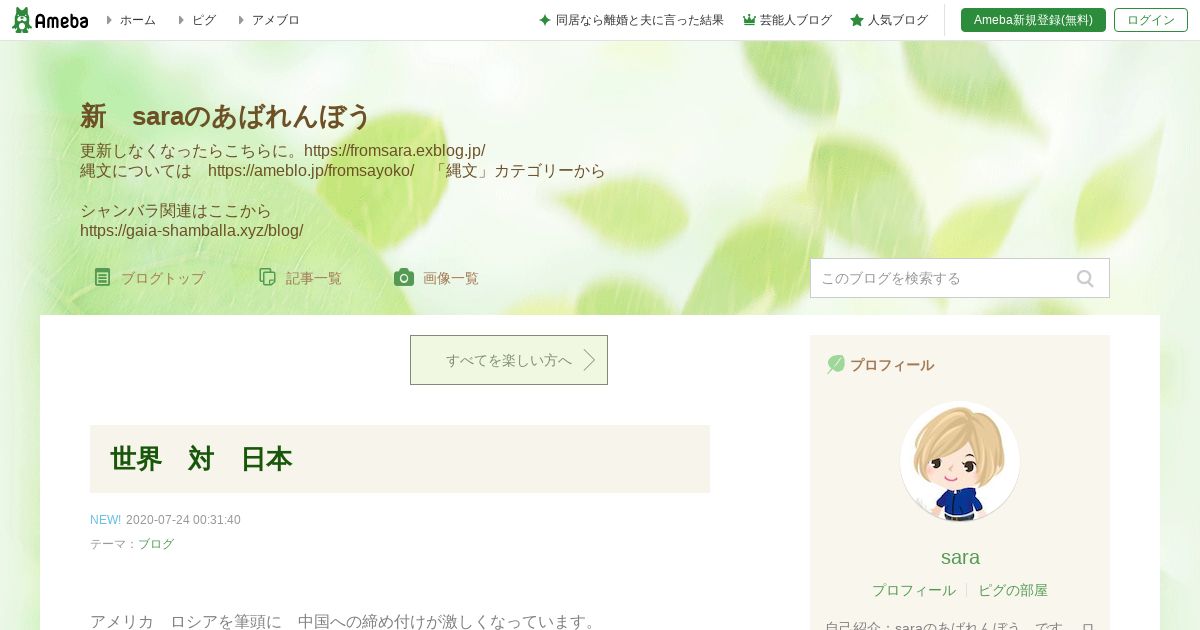Viewport: 1200px width, 630px height.
Task: Open the アメブロ menu item
Action: click(275, 20)
